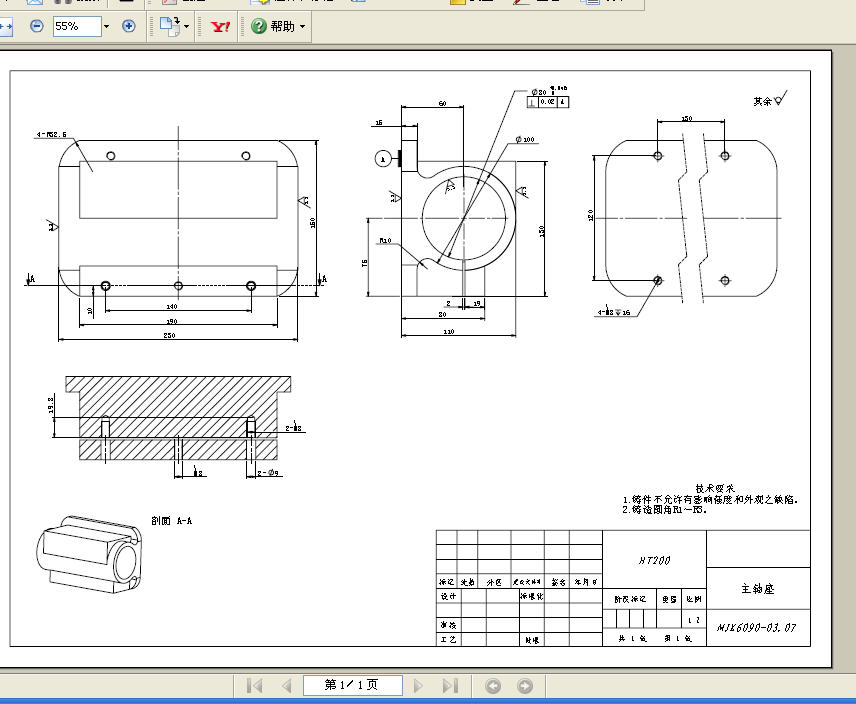Screen dimensions: 856x704
Task: Click the geometric tolerance frame 0.02 A
Action: [548, 102]
